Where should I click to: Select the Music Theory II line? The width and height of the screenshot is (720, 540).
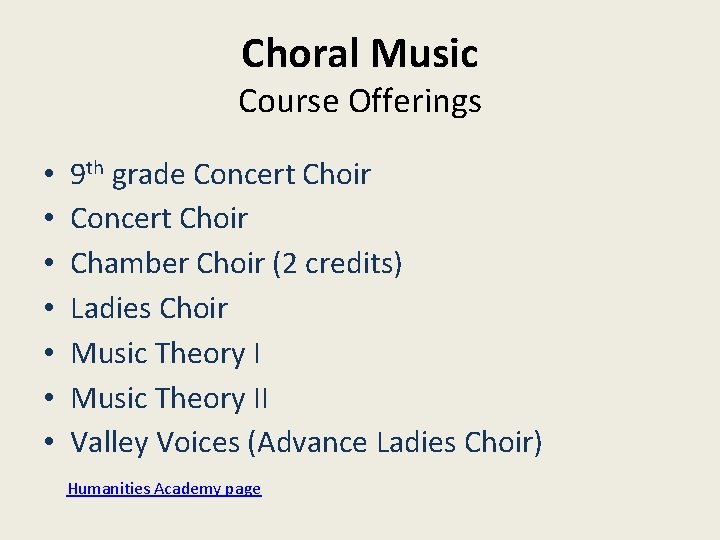pos(170,399)
